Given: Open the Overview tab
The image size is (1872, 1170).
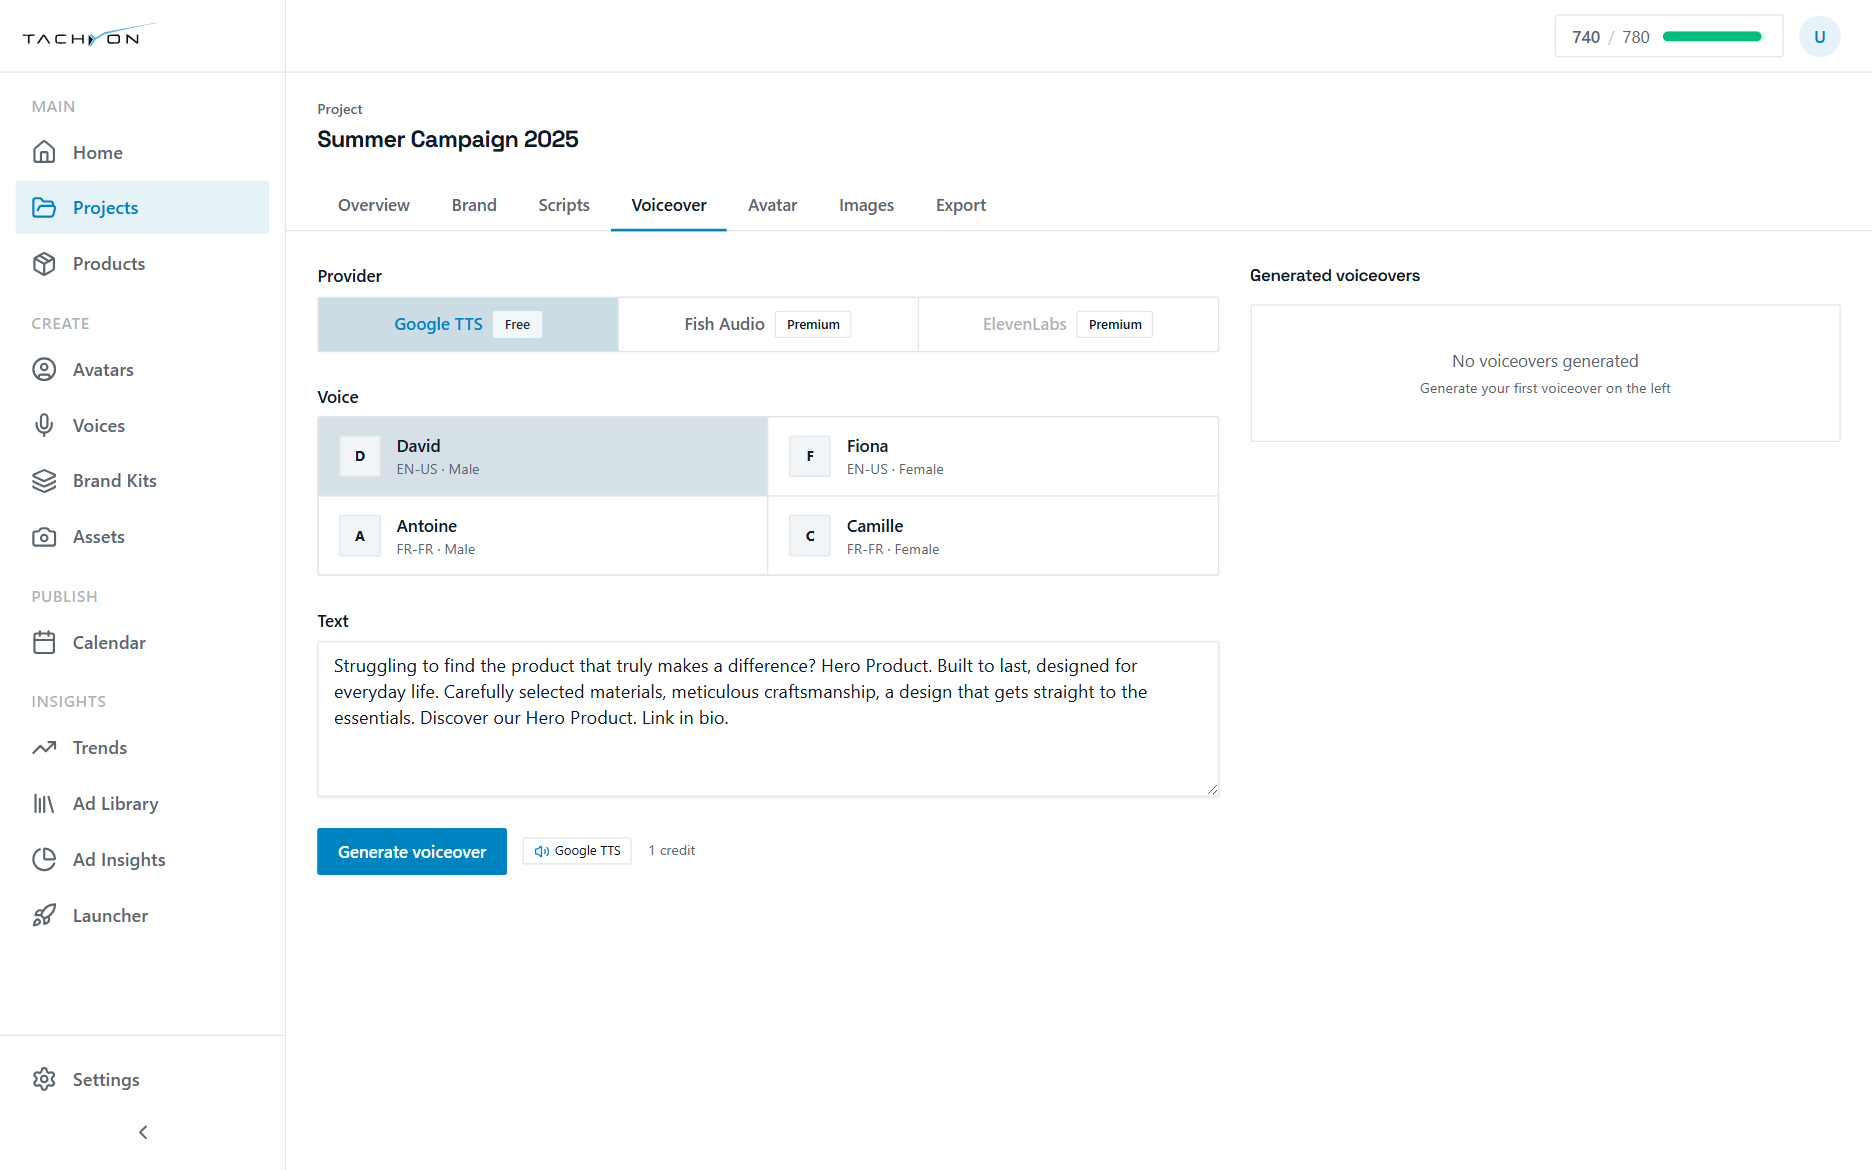Looking at the screenshot, I should (x=374, y=205).
